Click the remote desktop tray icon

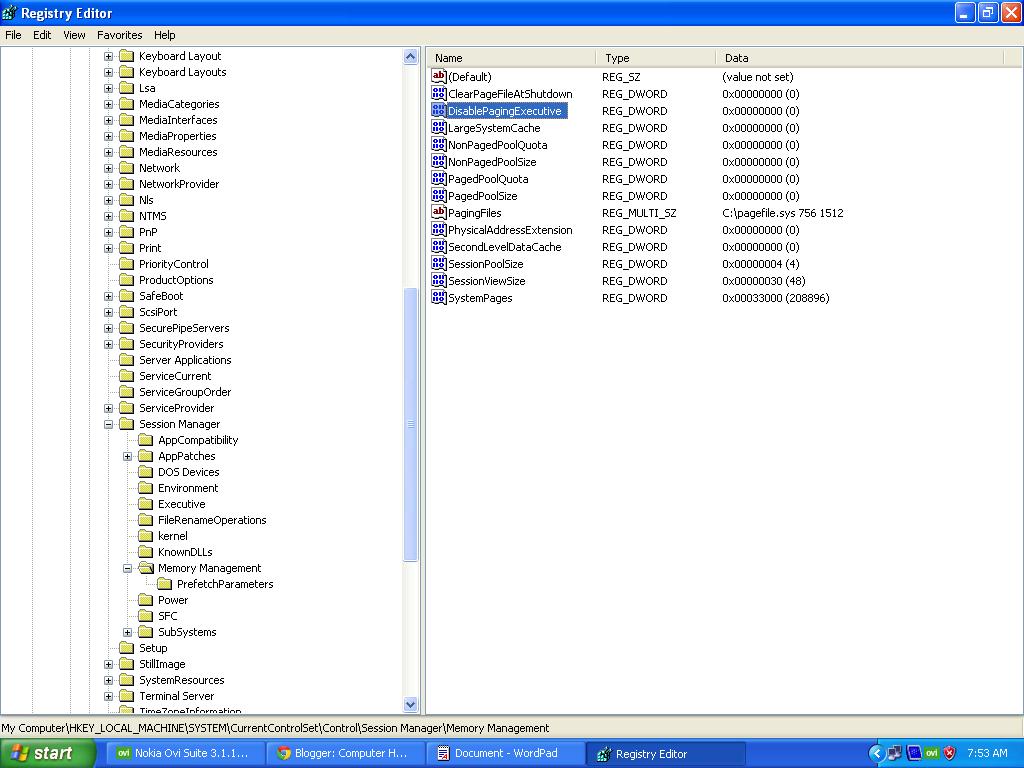(913, 753)
